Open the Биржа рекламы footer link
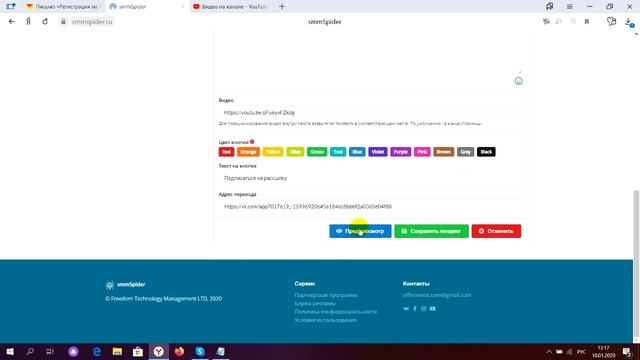The height and width of the screenshot is (360, 640). [x=315, y=303]
